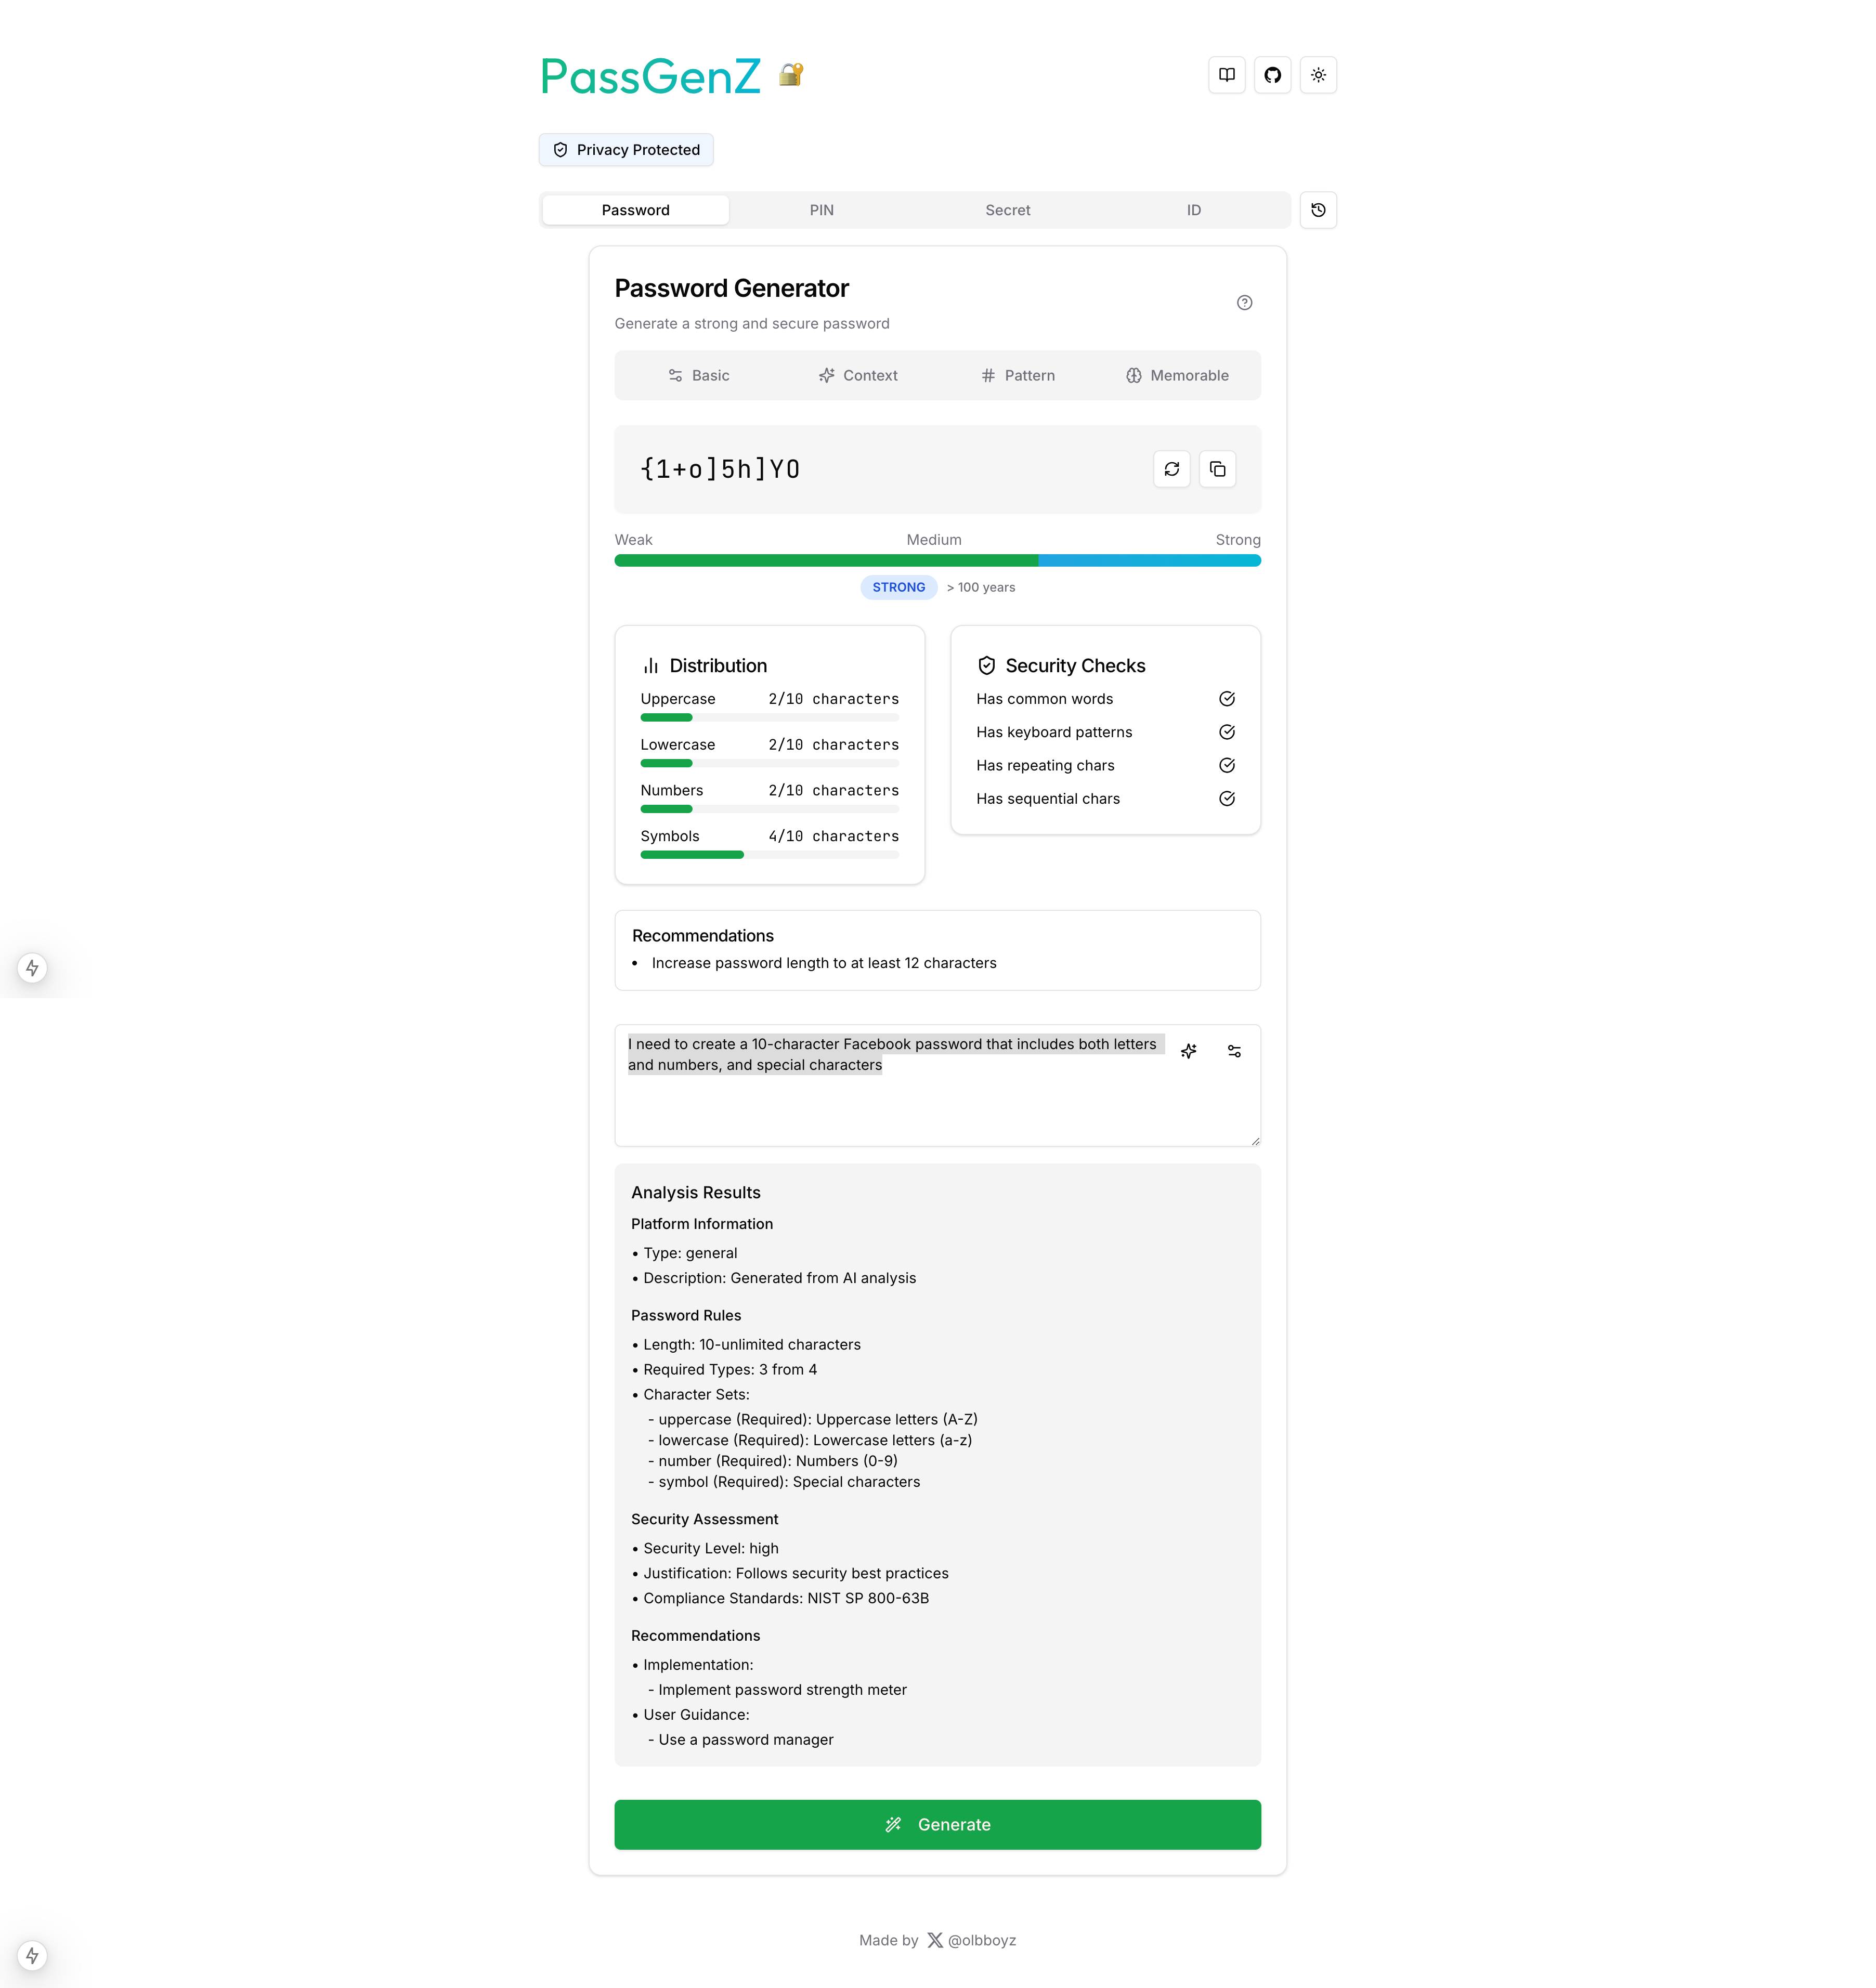Open password history clock icon
This screenshot has width=1876, height=1988.
pos(1318,210)
